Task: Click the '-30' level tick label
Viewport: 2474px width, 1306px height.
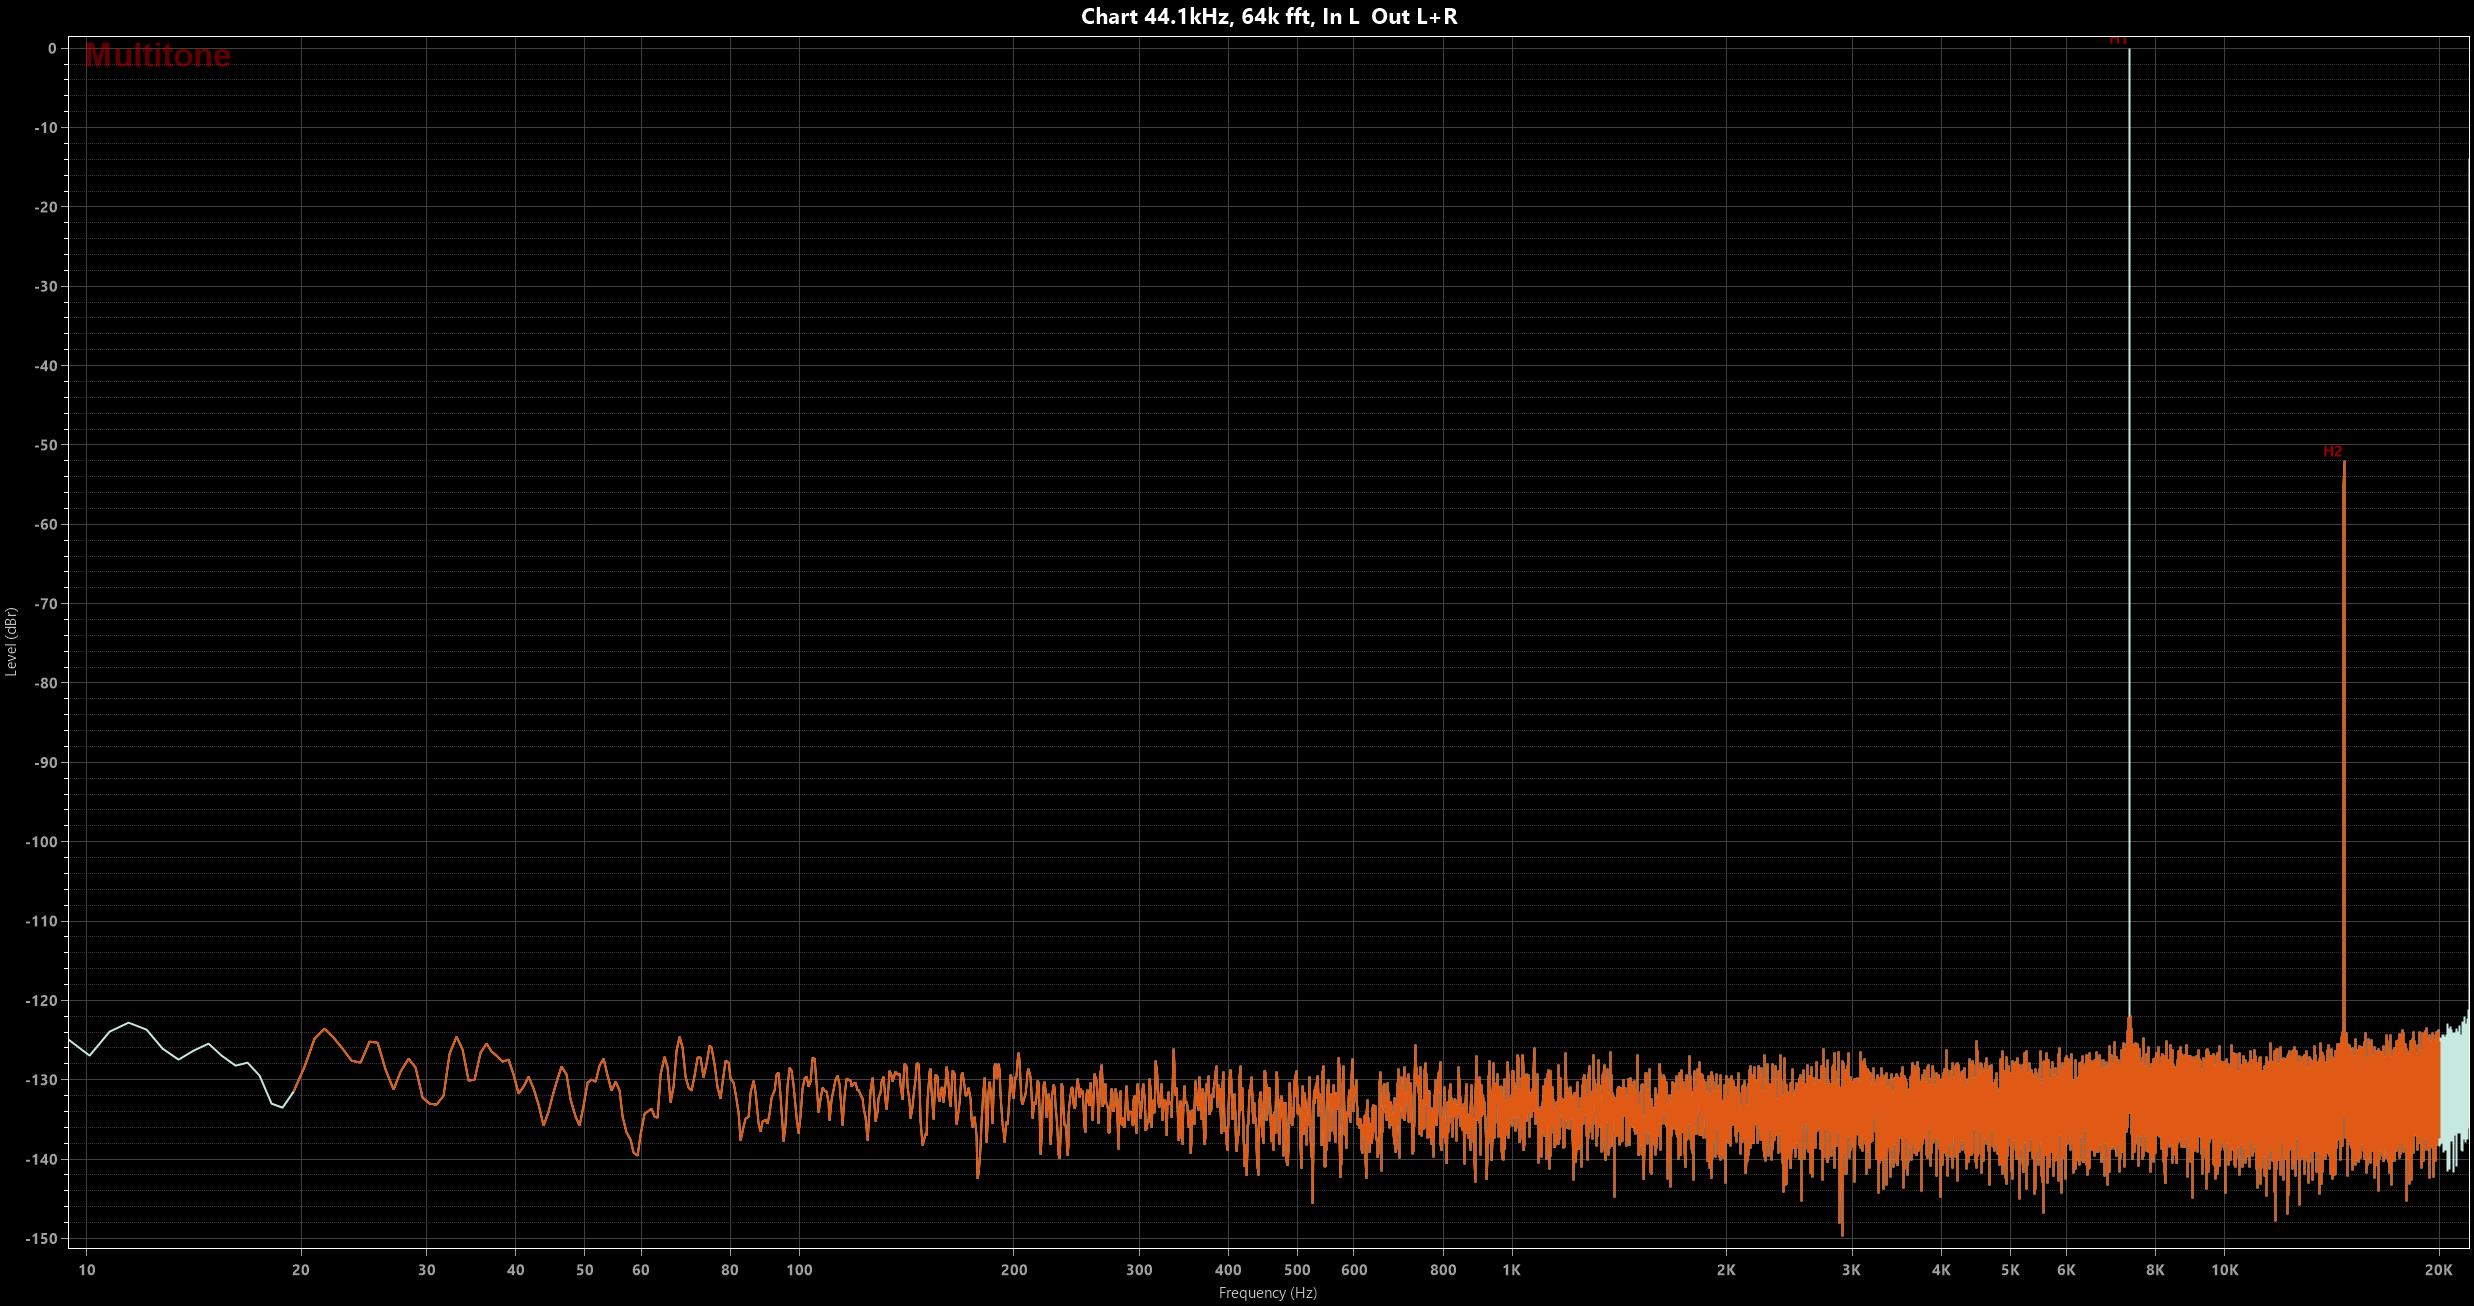Action: (x=44, y=287)
